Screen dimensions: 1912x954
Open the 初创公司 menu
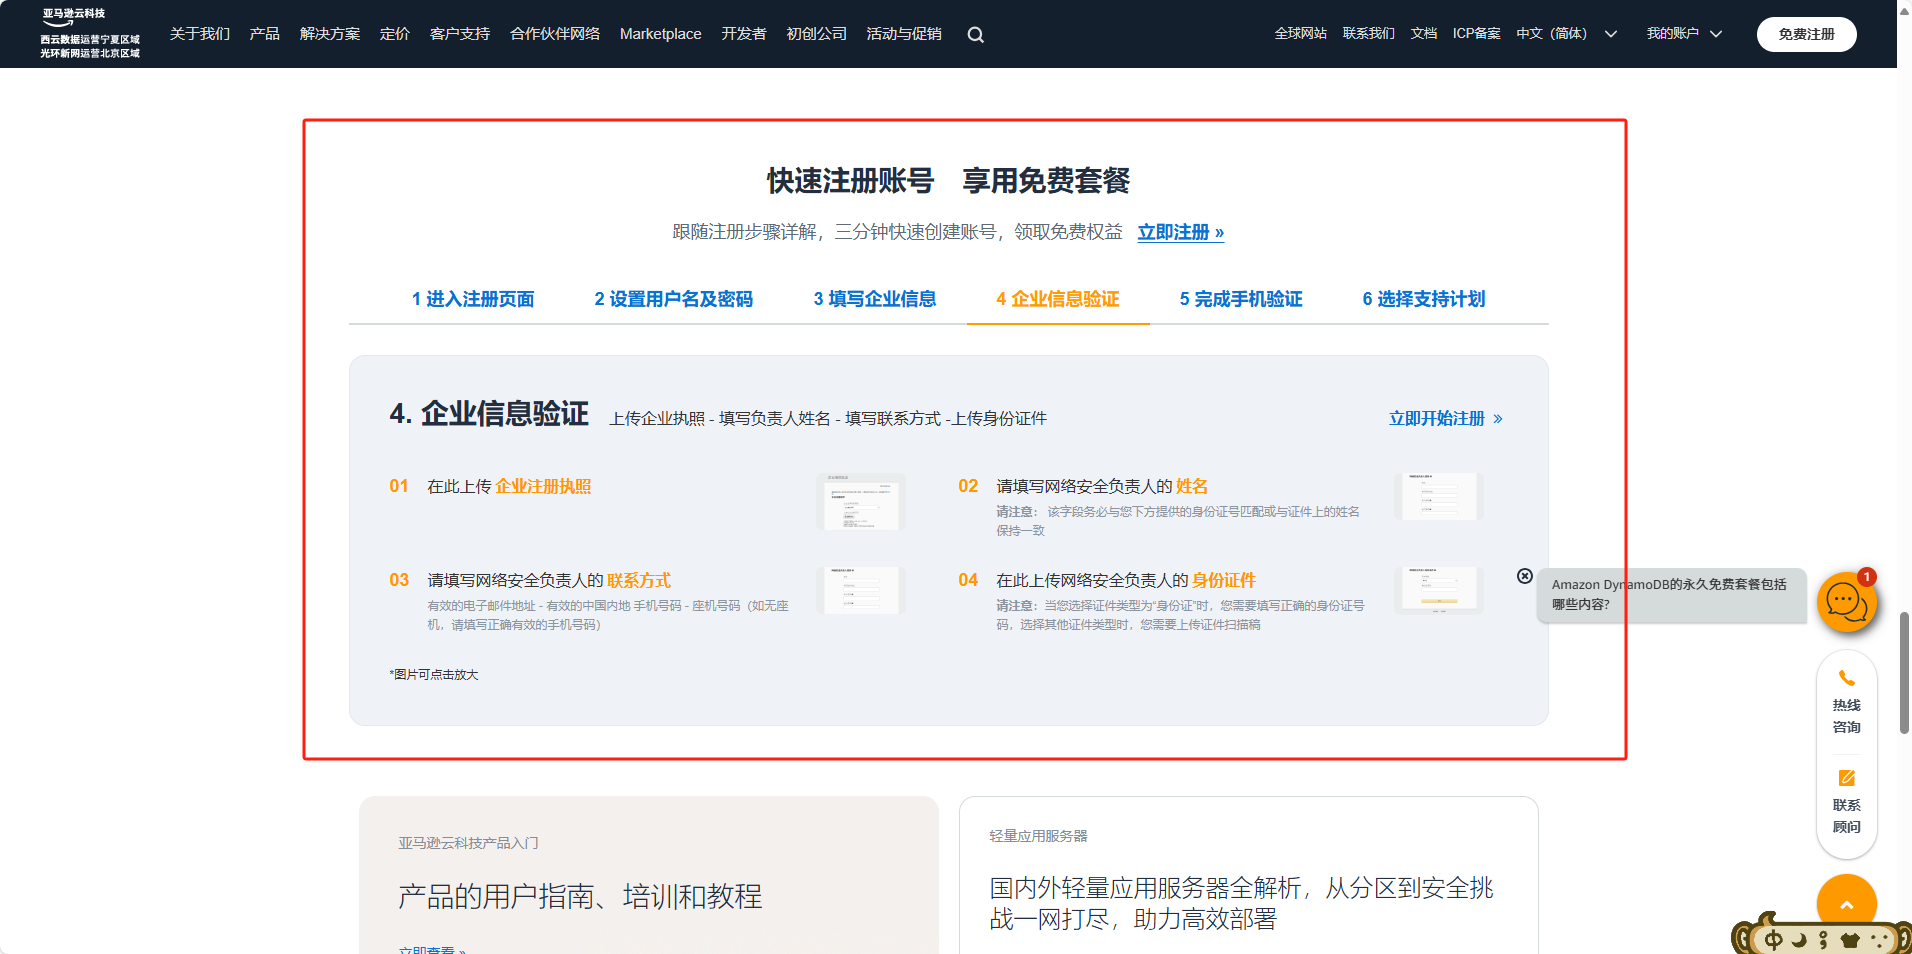pos(816,34)
